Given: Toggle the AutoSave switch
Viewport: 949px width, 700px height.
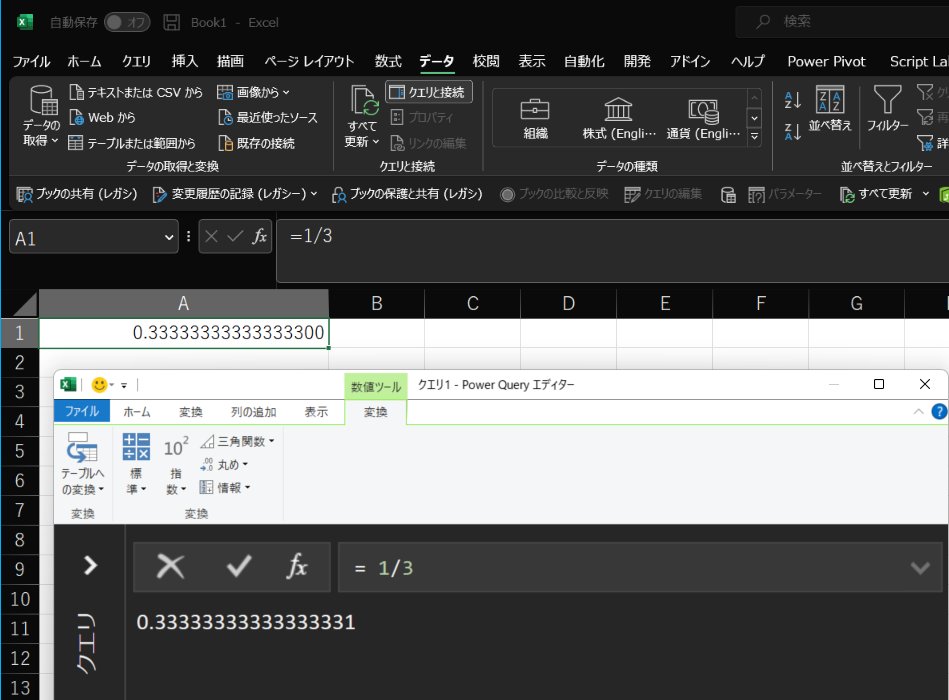Looking at the screenshot, I should pos(126,22).
